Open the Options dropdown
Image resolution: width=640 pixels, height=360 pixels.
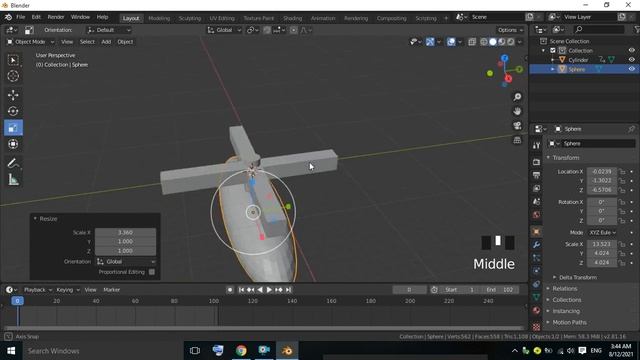pos(510,30)
